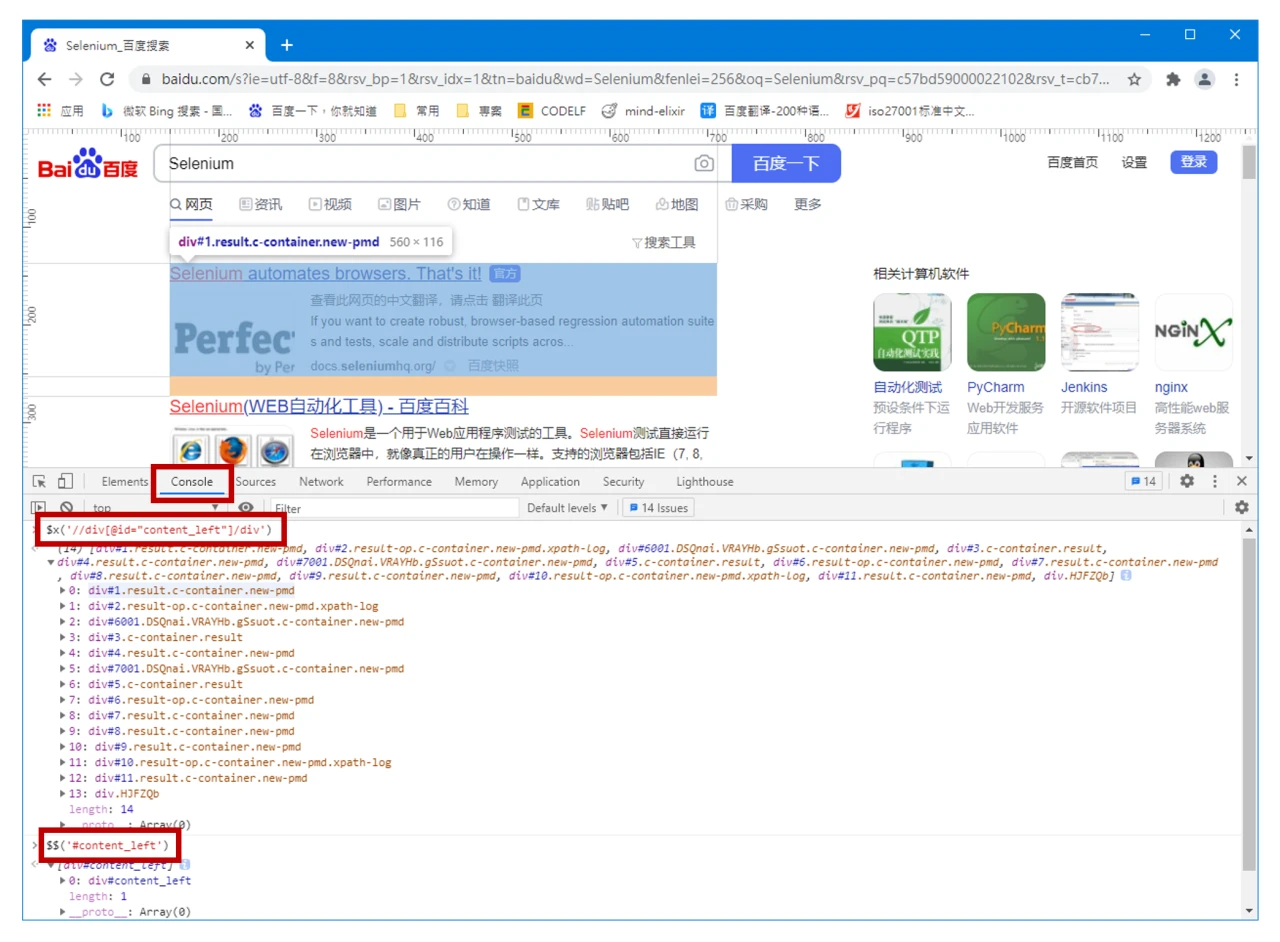The width and height of the screenshot is (1280, 942).
Task: Open Chrome three-dot menu
Action: coord(1237,79)
